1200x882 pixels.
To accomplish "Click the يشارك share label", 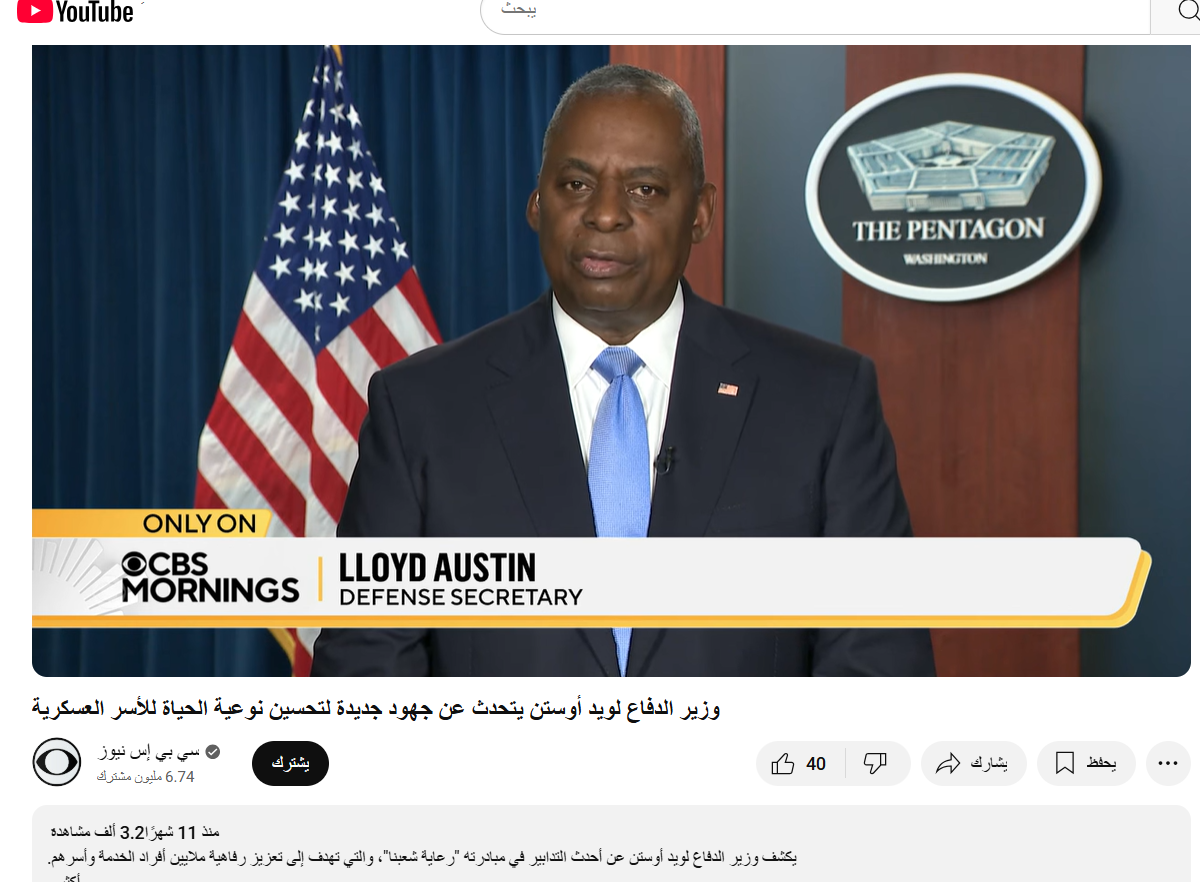I will (x=989, y=764).
